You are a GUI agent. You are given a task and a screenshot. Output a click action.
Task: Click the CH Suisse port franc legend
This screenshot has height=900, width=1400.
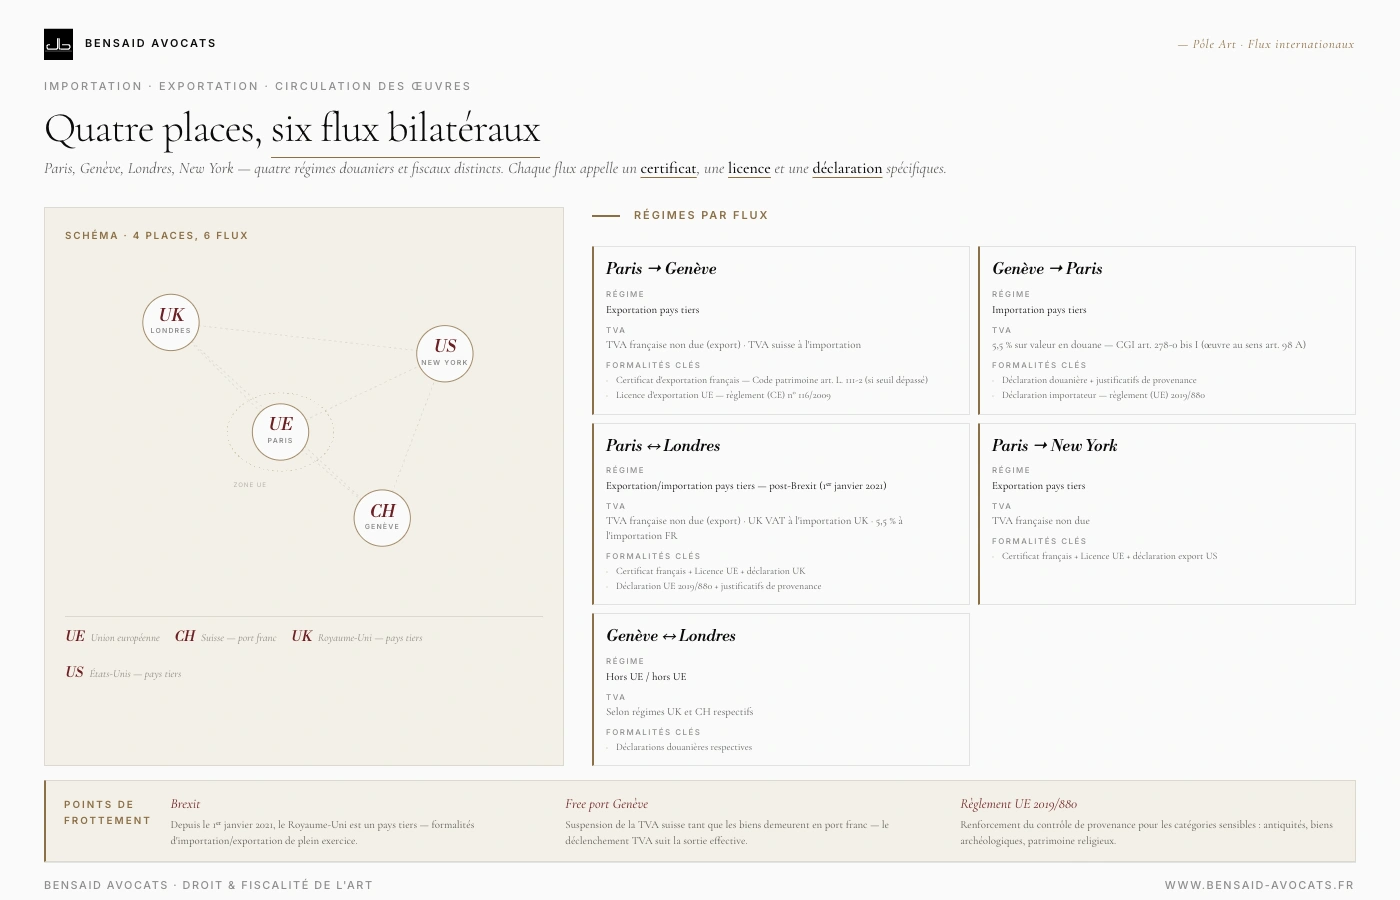click(225, 637)
